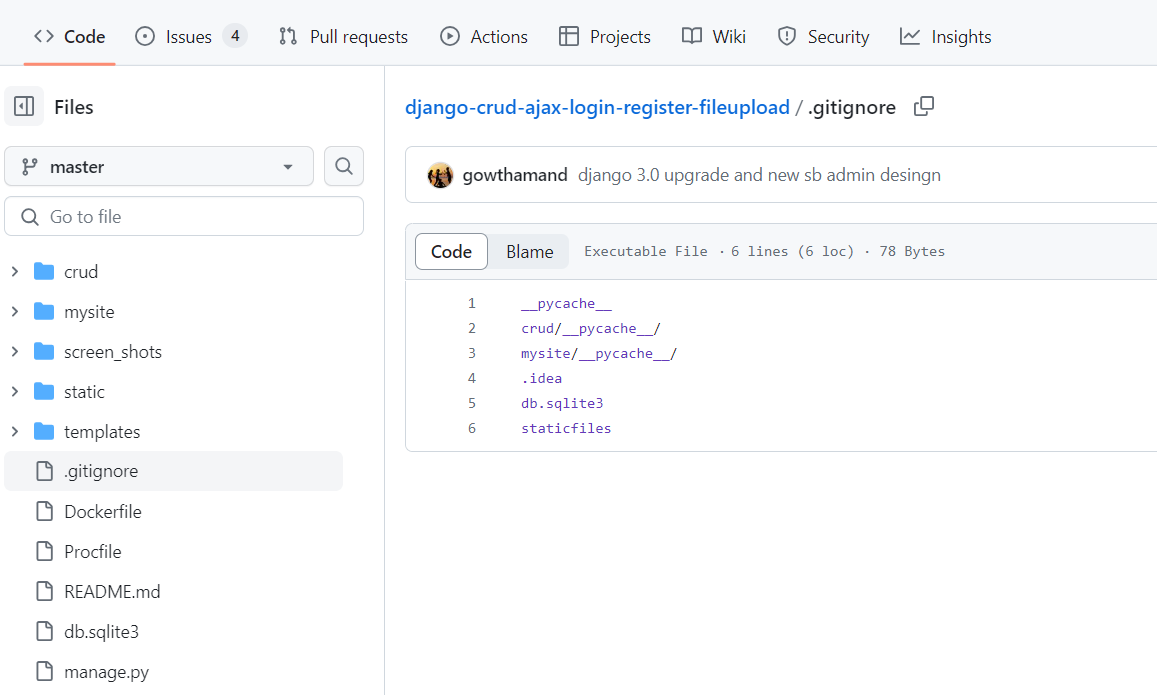The height and width of the screenshot is (695, 1157).
Task: Focus the 'Go to file' search field
Action: point(184,216)
